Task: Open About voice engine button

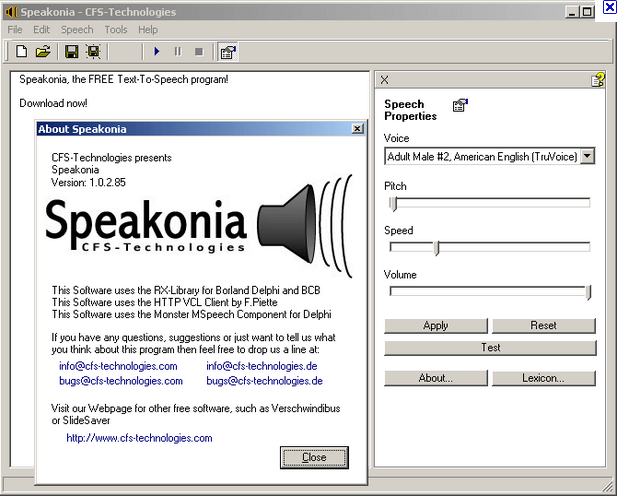Action: click(436, 378)
